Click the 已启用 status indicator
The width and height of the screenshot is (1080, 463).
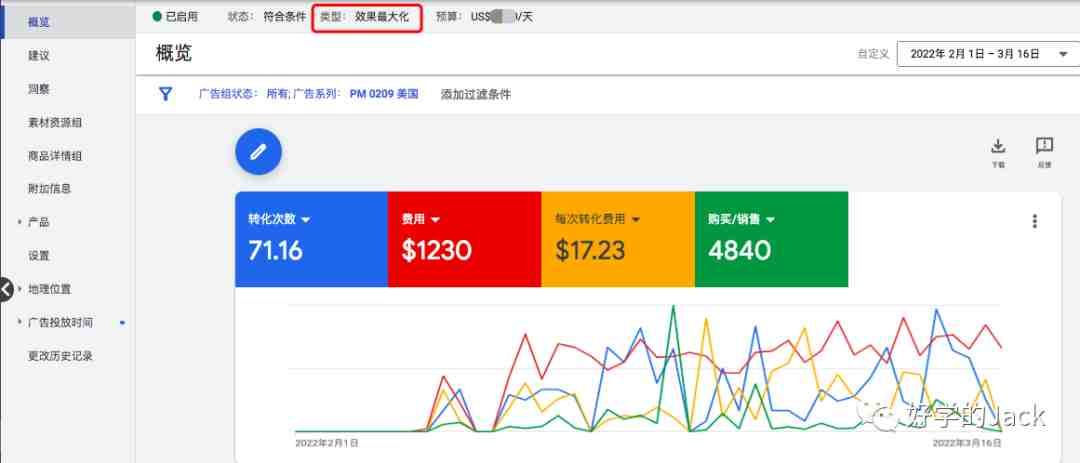[175, 17]
